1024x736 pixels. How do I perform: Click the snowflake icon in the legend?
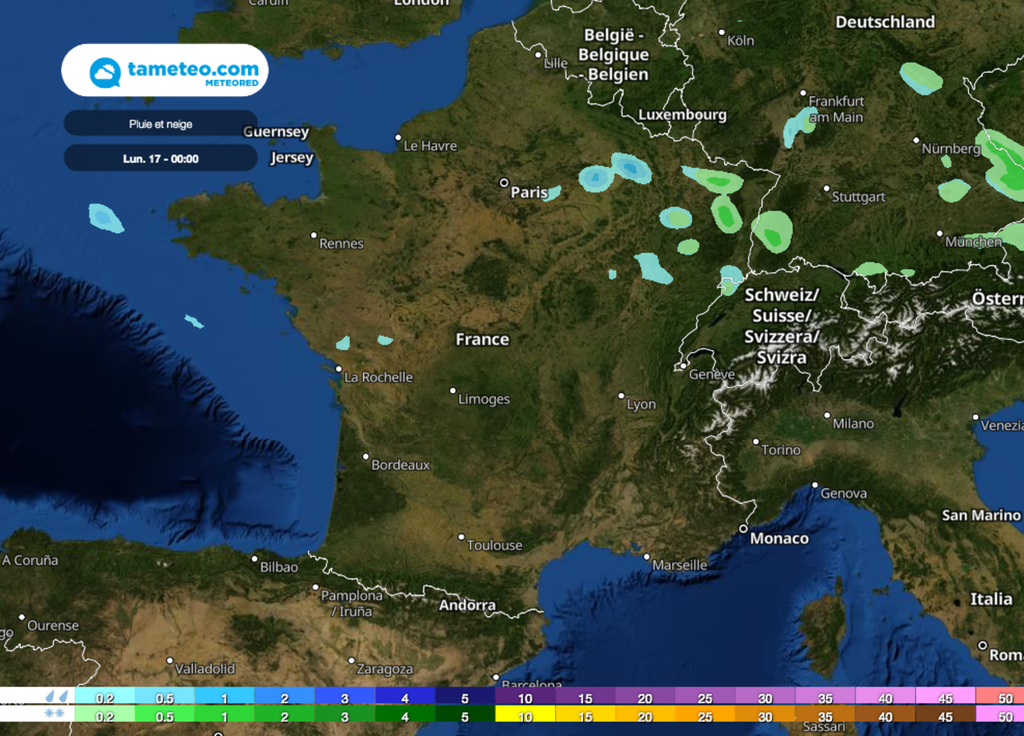tap(52, 714)
